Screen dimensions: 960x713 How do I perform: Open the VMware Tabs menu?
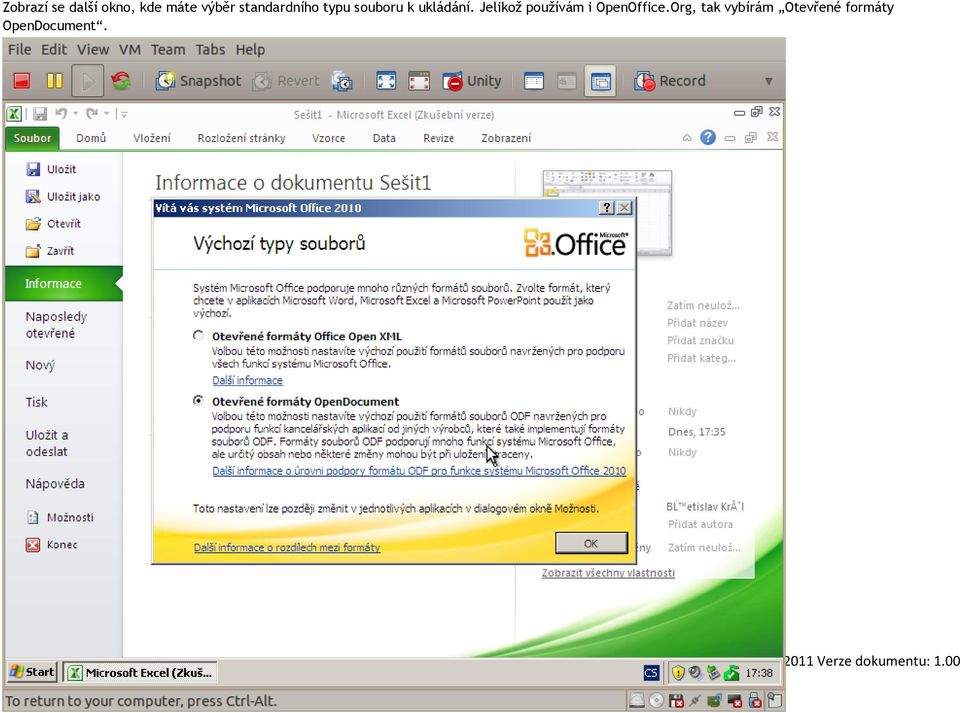point(211,50)
